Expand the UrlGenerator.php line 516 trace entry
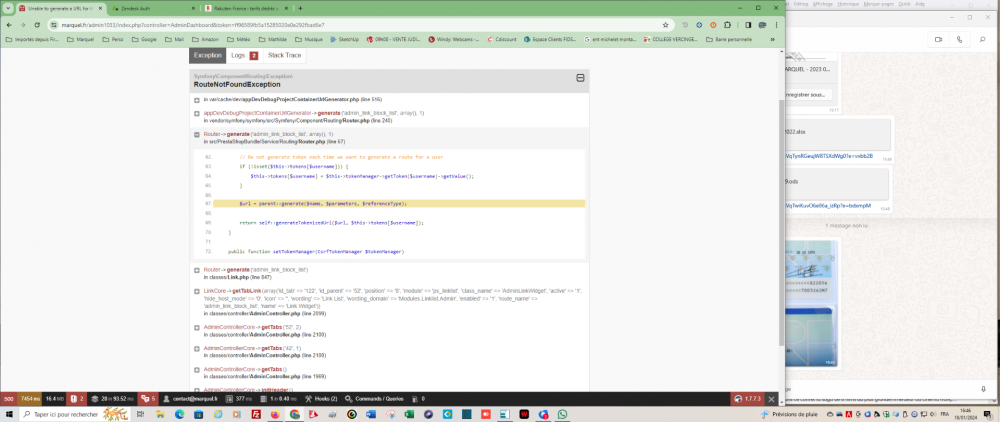 tap(197, 100)
